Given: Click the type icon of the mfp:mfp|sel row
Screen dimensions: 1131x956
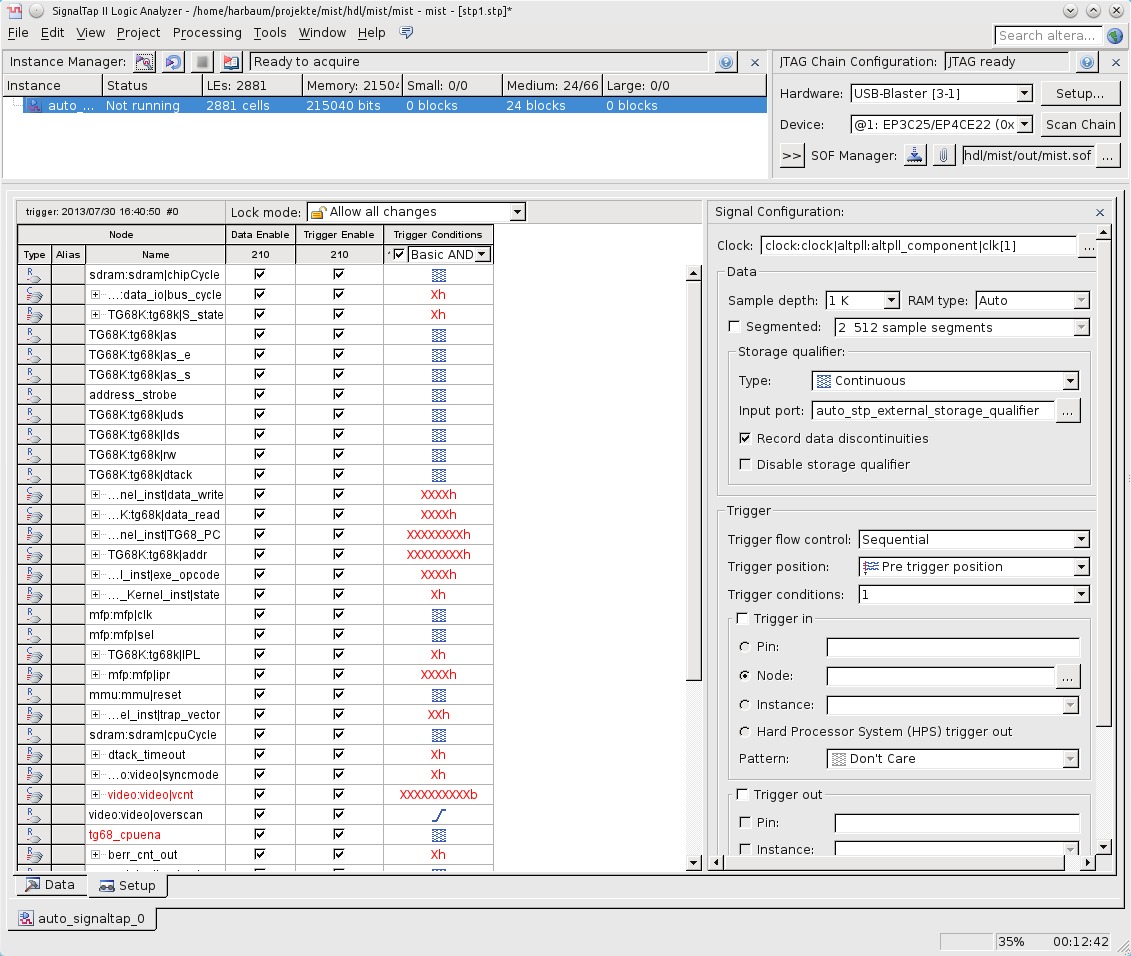Looking at the screenshot, I should tap(33, 635).
